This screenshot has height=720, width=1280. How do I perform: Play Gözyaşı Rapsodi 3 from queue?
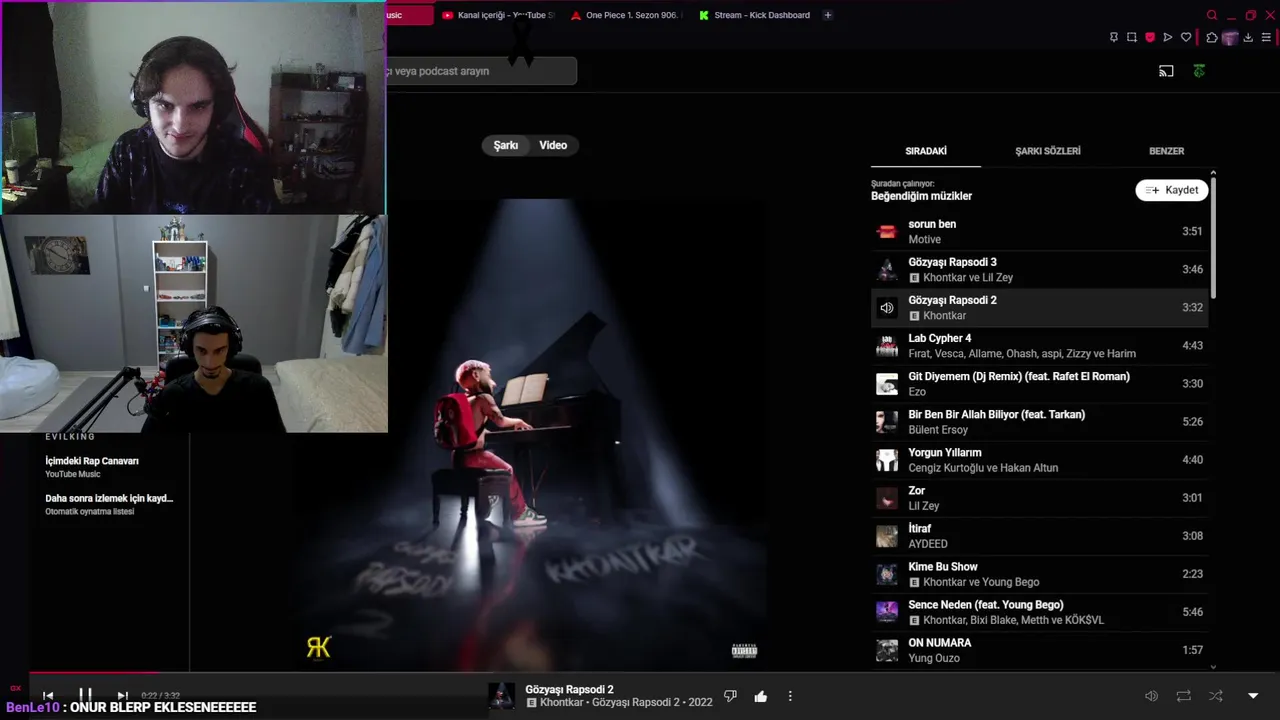1039,269
